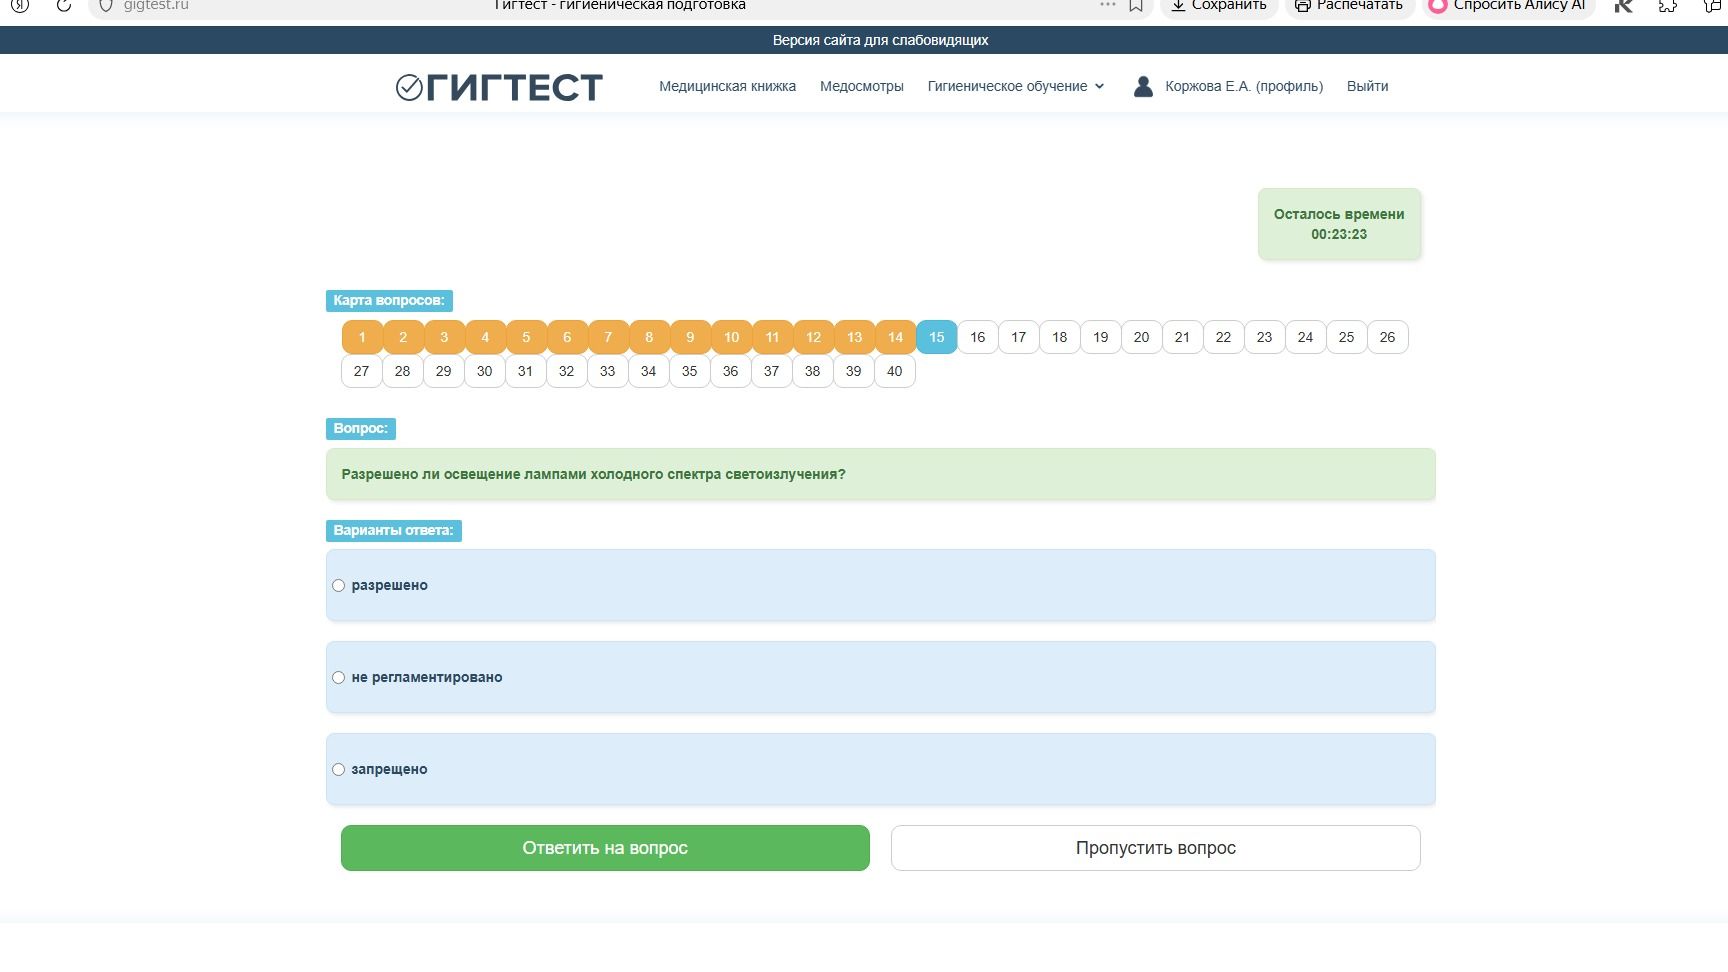
Task: Open question 40 in the question map
Action: tap(894, 371)
